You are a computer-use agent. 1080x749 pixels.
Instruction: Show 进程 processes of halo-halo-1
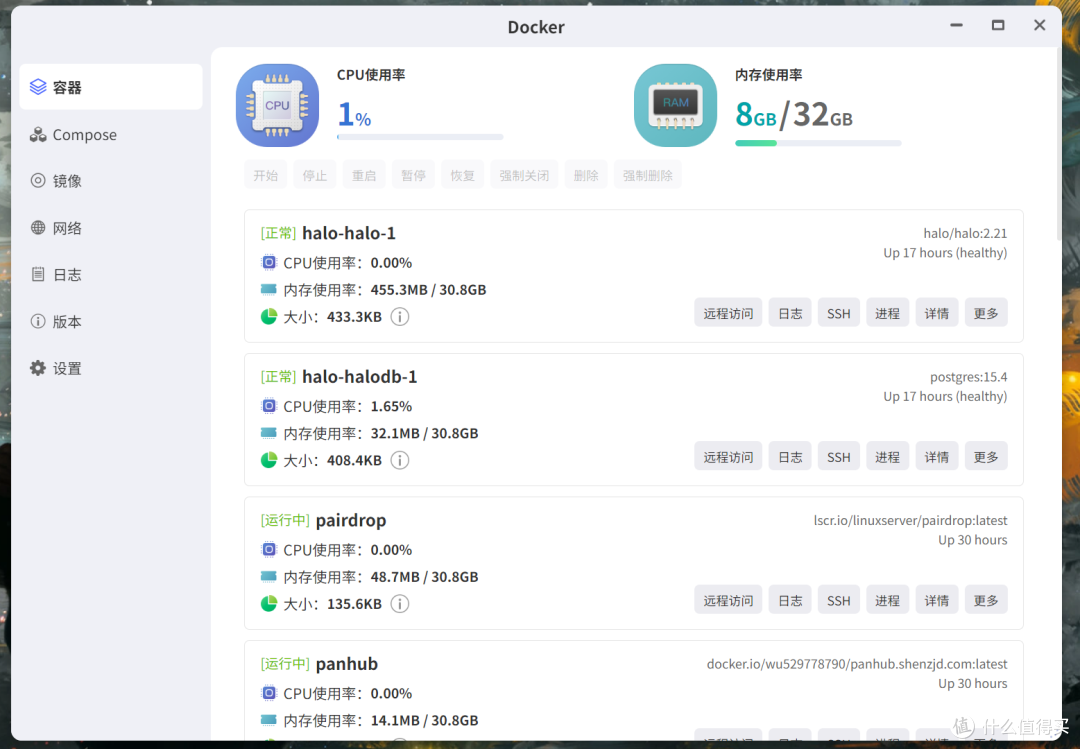pyautogui.click(x=887, y=313)
